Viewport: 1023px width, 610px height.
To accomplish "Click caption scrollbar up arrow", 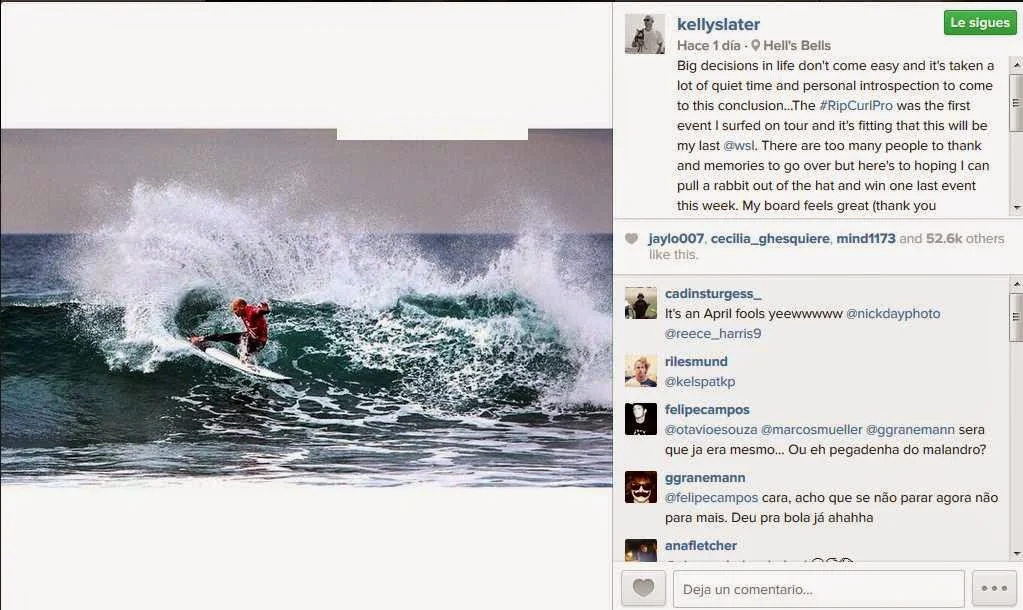I will point(1016,65).
